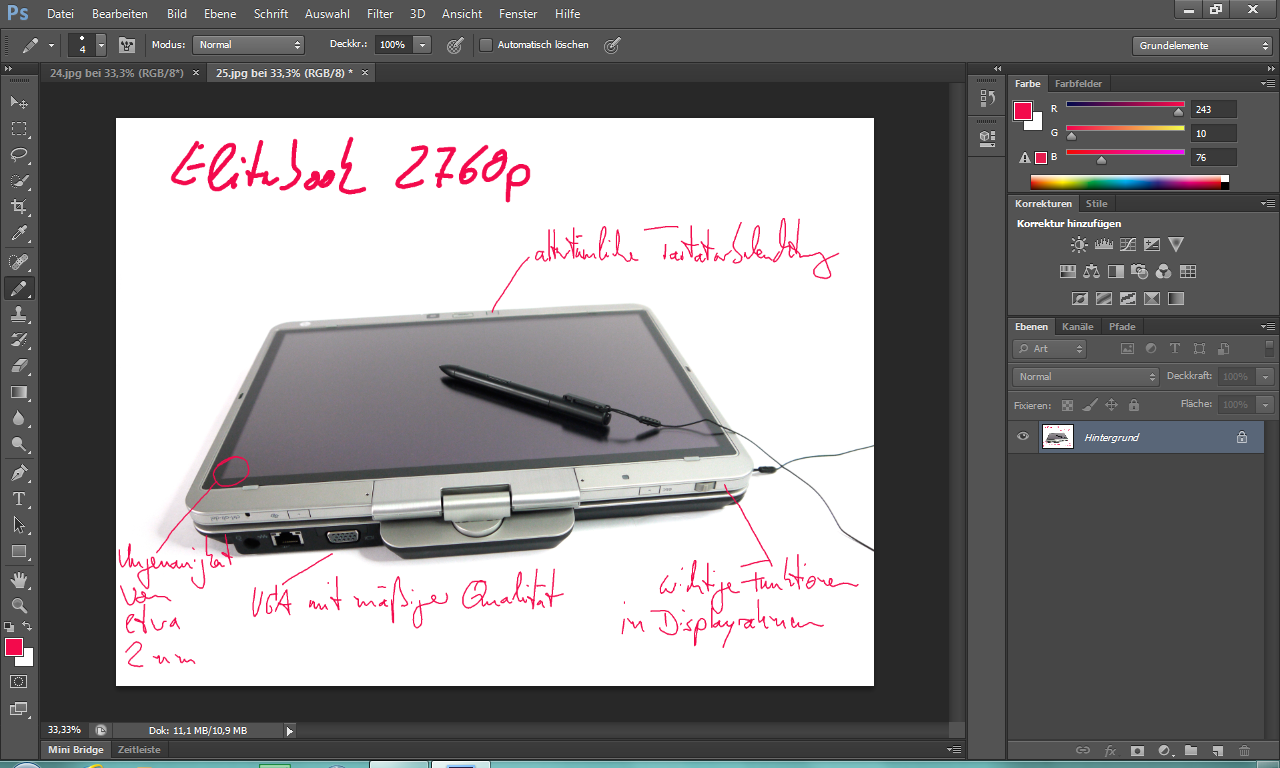Screen dimensions: 1280x768
Task: Add a Brightness/Contrast adjustment (sun icon)
Action: [x=1079, y=244]
